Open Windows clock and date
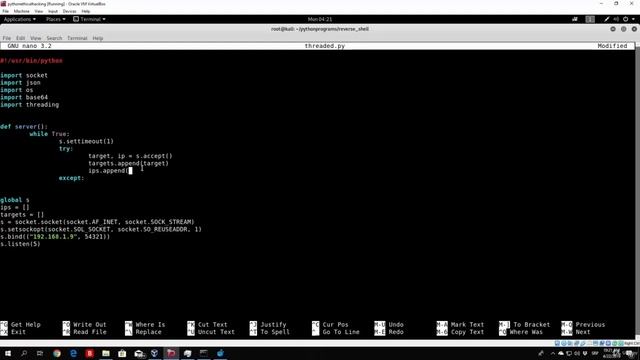This screenshot has width=640, height=360. pyautogui.click(x=611, y=353)
